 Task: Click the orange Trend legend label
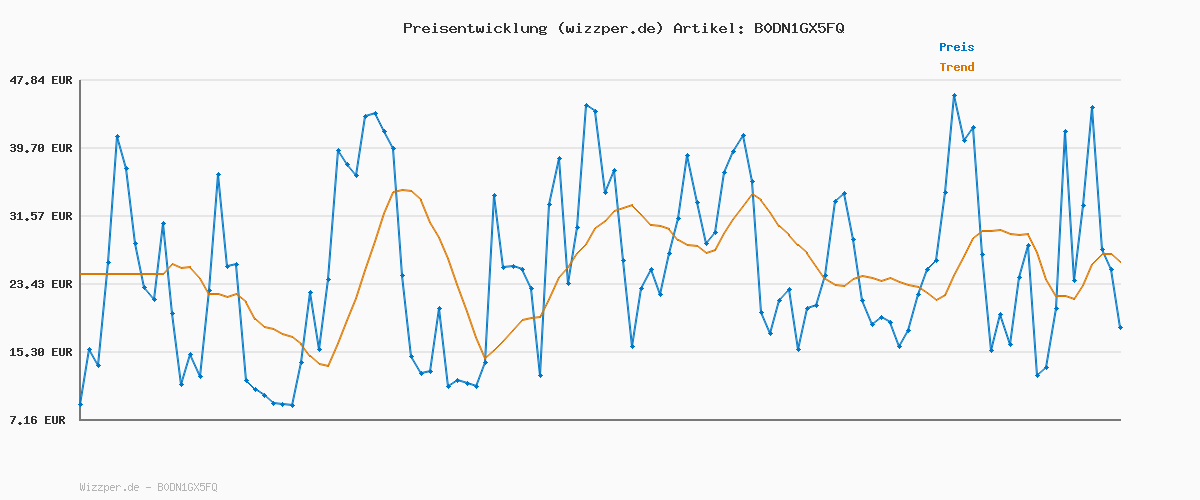pyautogui.click(x=956, y=67)
